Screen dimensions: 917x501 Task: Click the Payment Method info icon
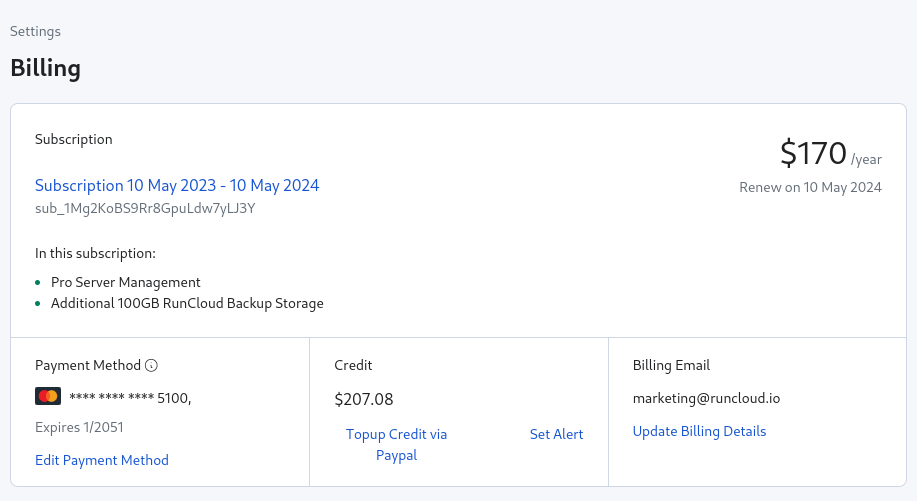151,365
